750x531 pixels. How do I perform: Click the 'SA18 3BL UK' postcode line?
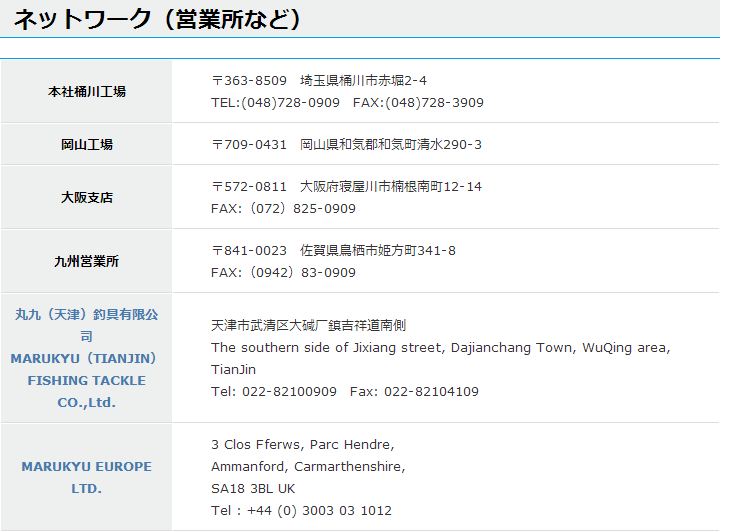coord(253,488)
